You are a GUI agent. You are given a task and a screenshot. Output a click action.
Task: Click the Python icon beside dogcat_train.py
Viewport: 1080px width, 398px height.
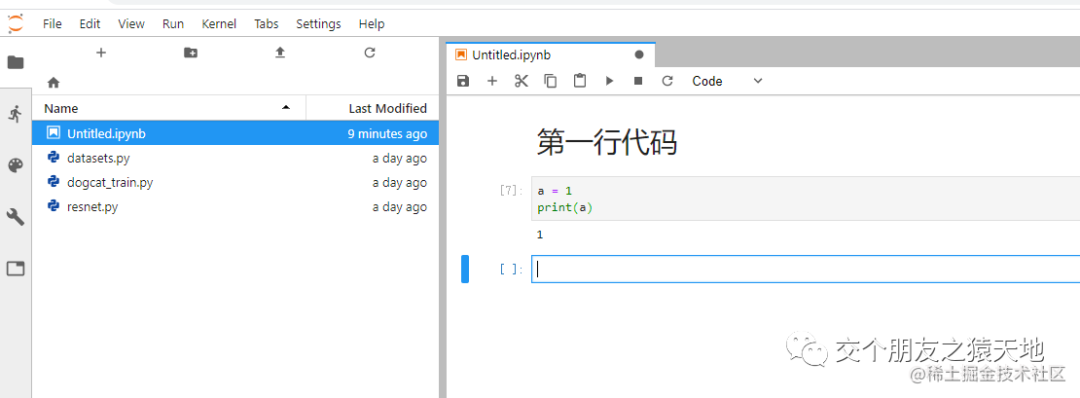53,182
